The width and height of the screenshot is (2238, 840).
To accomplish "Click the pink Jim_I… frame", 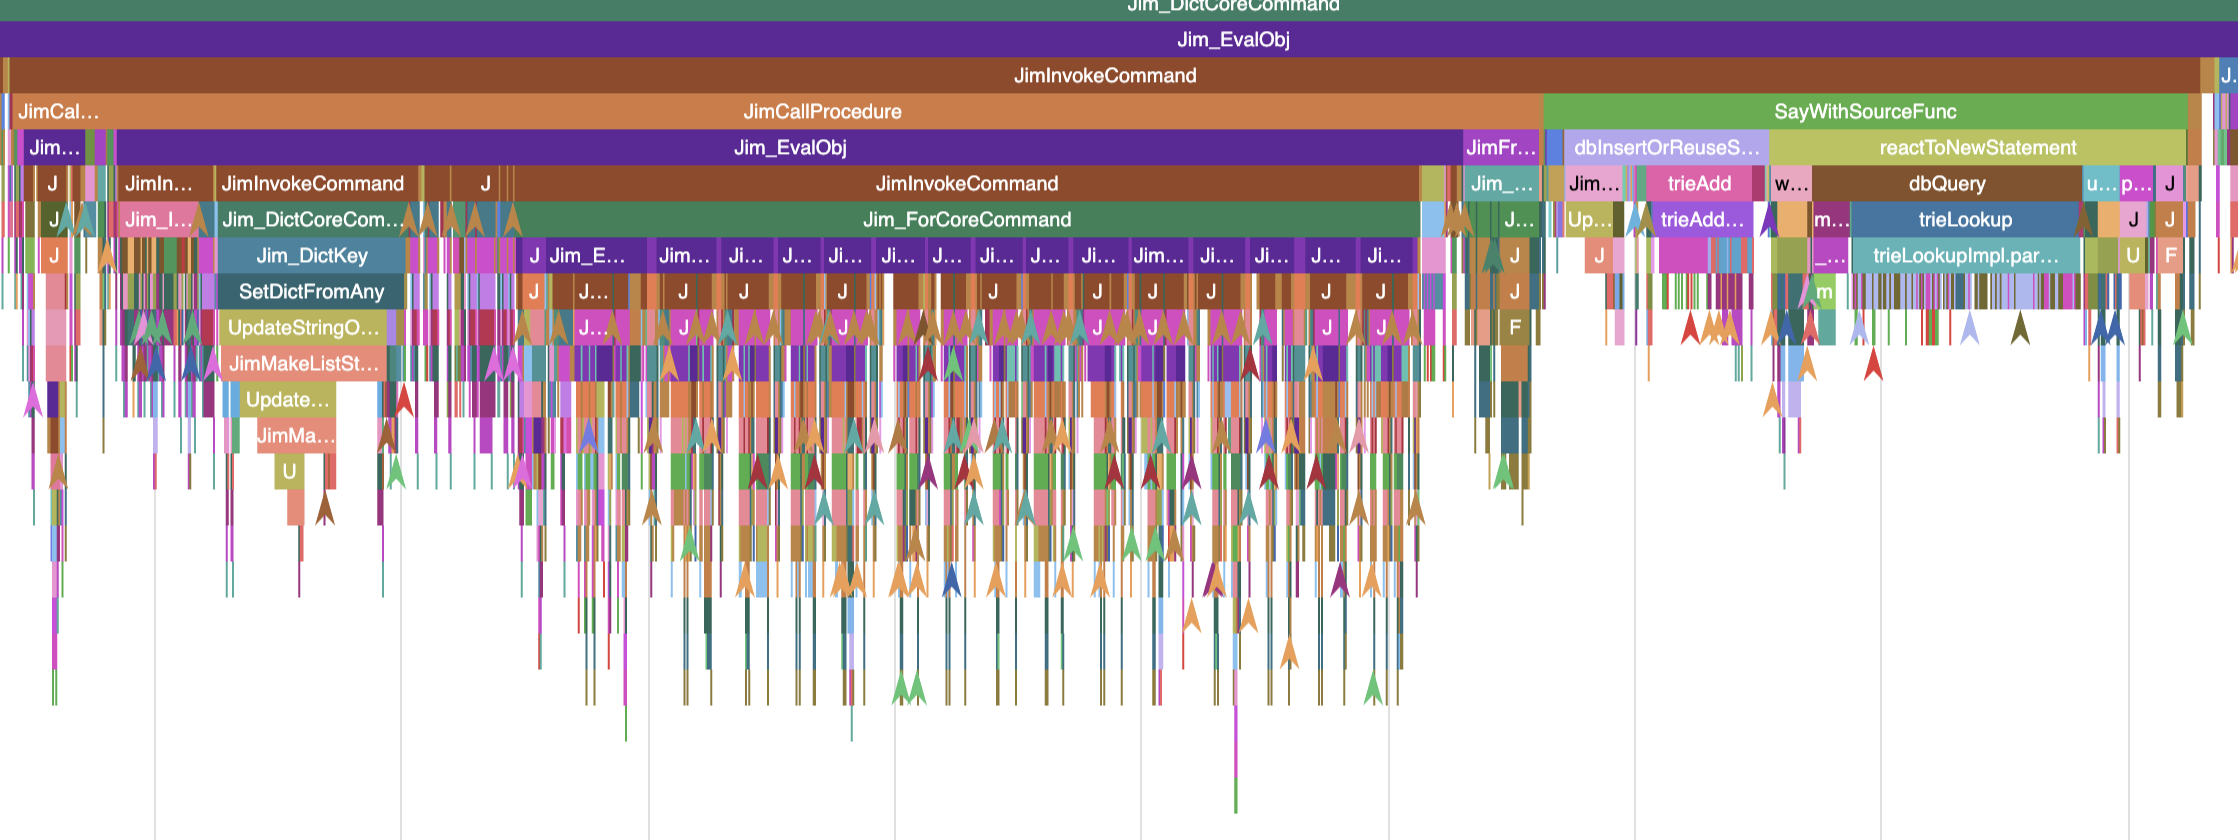I will 158,219.
